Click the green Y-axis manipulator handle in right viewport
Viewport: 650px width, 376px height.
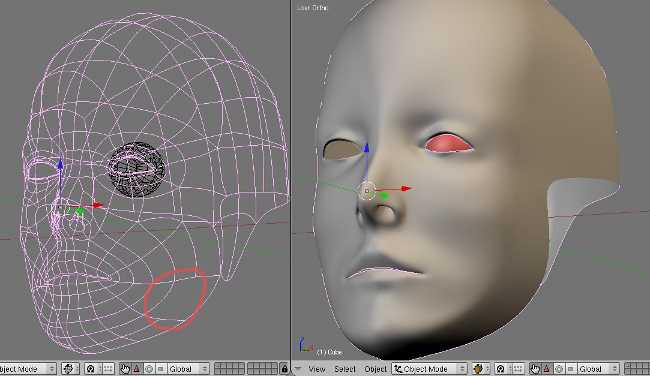coord(384,197)
